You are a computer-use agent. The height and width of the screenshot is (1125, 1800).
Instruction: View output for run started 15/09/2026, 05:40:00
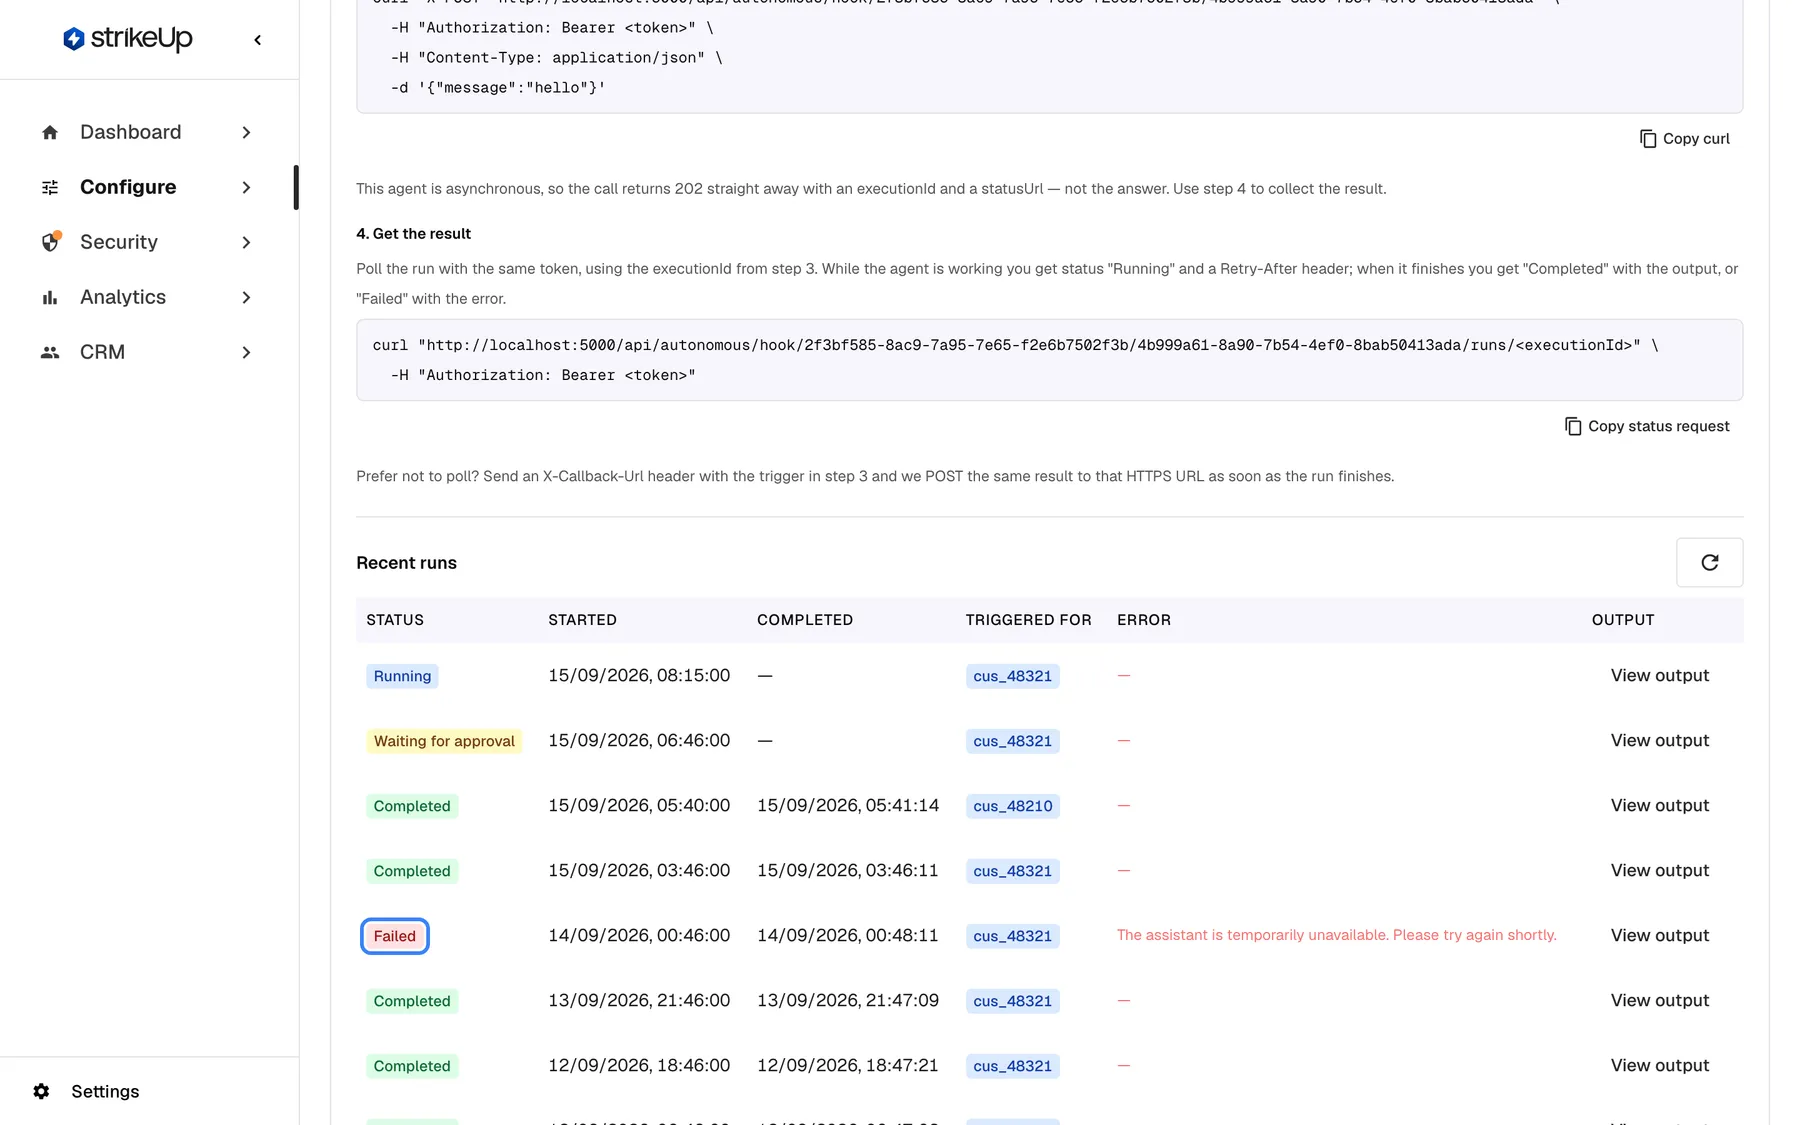1660,806
